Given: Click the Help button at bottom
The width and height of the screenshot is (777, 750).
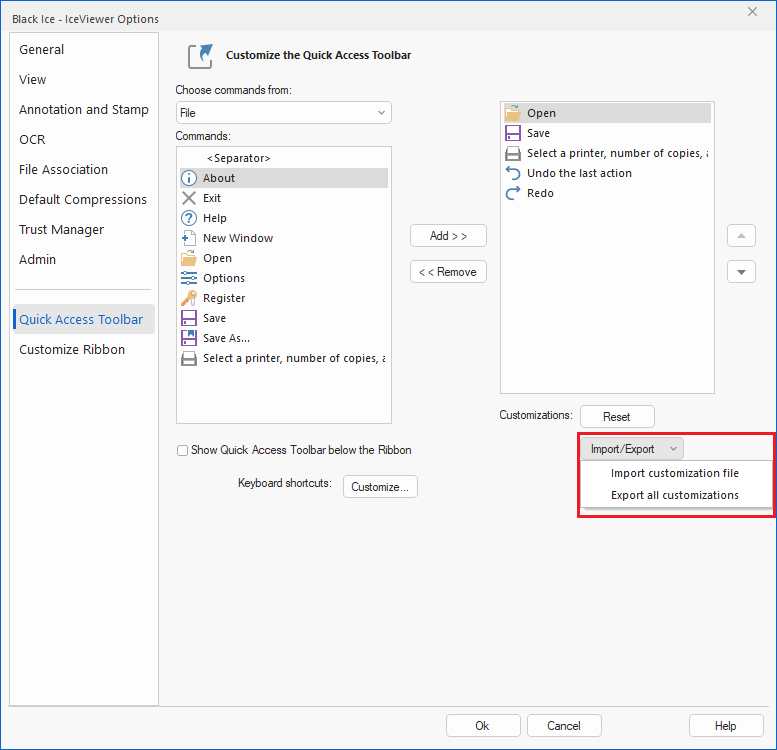Looking at the screenshot, I should [x=726, y=726].
